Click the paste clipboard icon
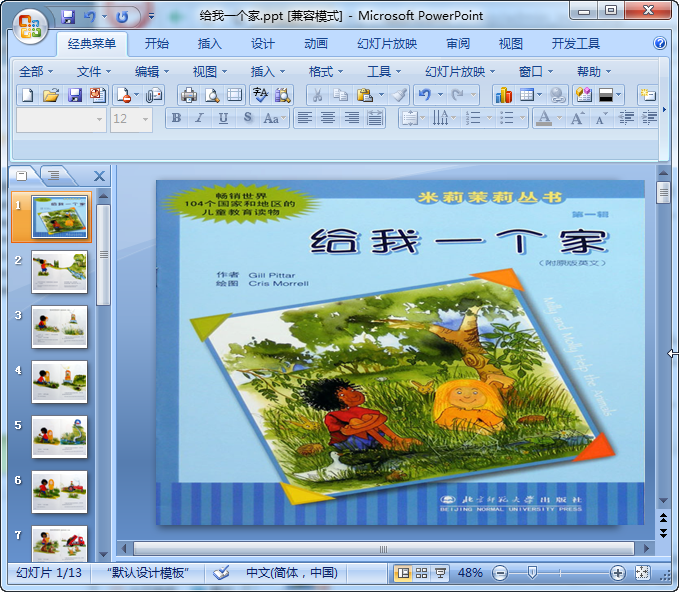679x592 pixels. pos(364,95)
